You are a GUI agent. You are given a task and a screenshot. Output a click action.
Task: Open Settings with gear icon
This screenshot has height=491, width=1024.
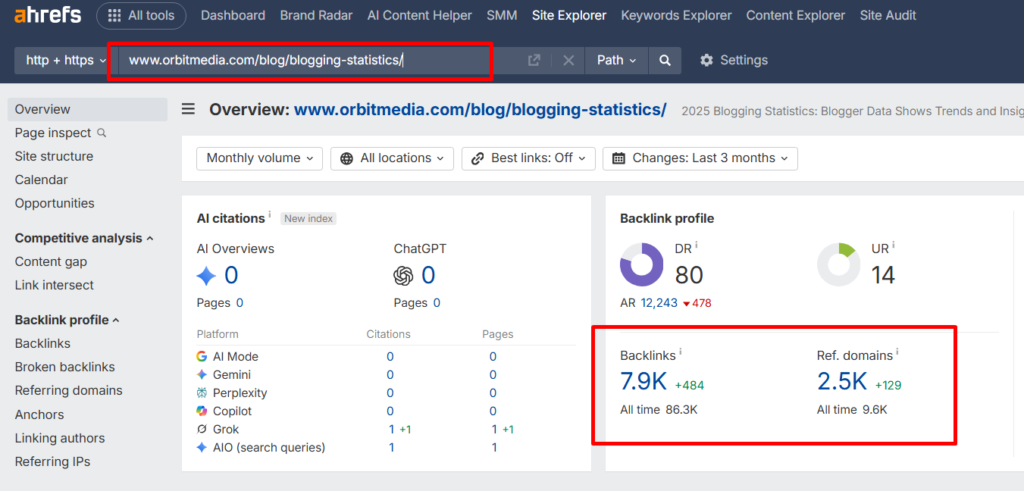pos(734,60)
